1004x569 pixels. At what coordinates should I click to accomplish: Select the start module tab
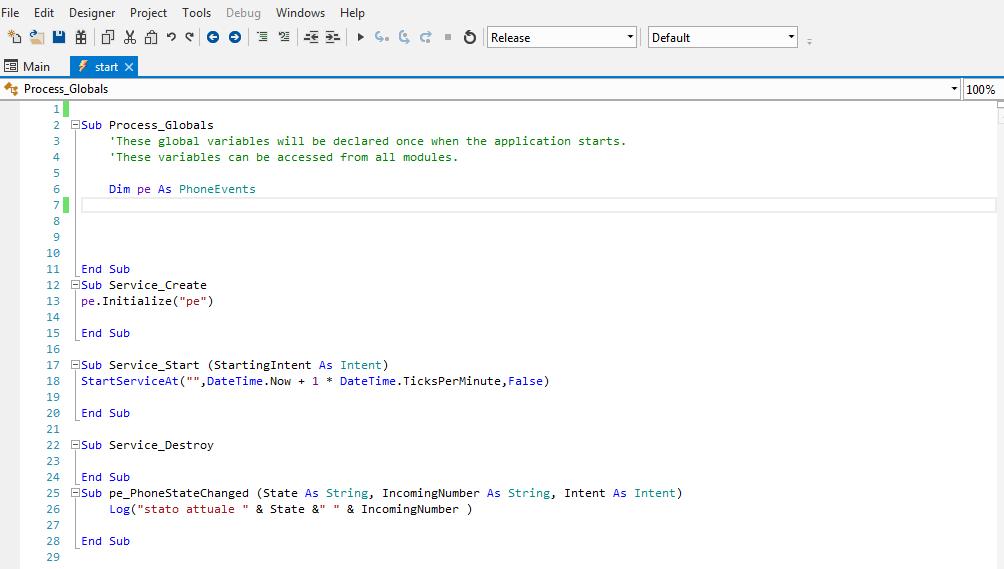(106, 67)
